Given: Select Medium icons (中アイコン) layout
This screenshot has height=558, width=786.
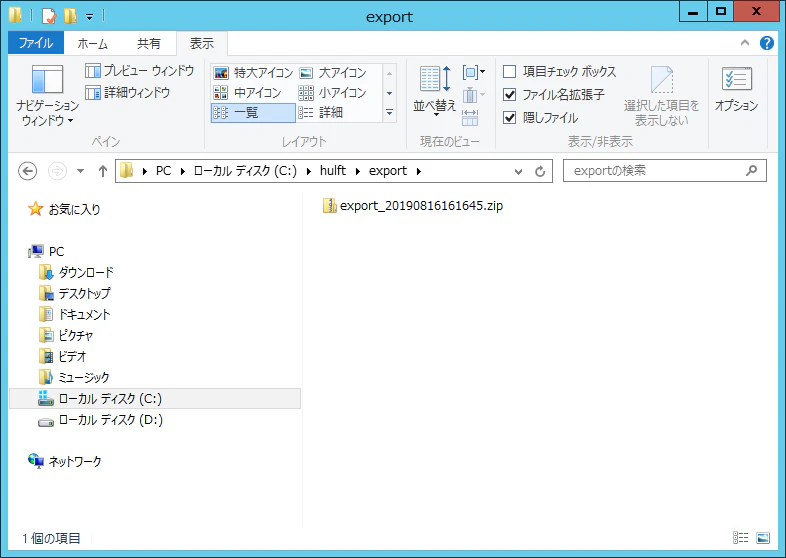Looking at the screenshot, I should coord(248,93).
